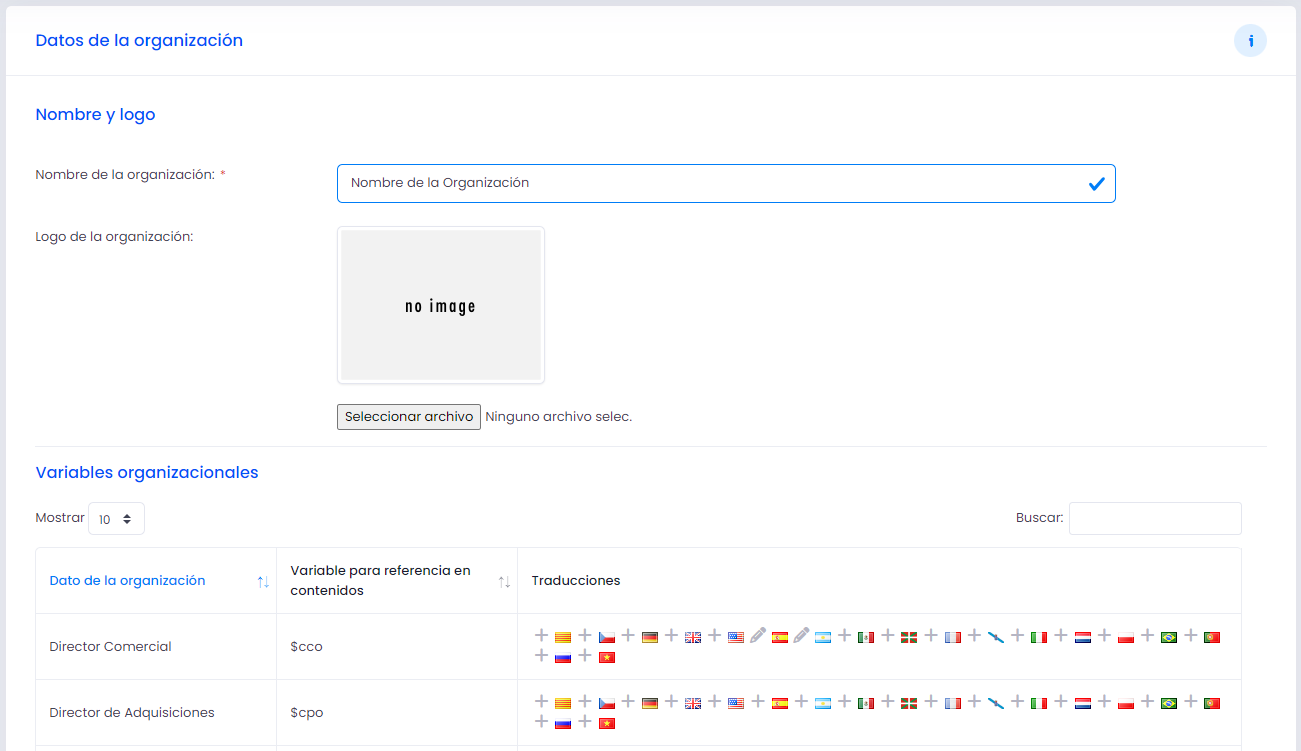The height and width of the screenshot is (751, 1301).
Task: Click the Logo de la organización label
Action: 114,237
